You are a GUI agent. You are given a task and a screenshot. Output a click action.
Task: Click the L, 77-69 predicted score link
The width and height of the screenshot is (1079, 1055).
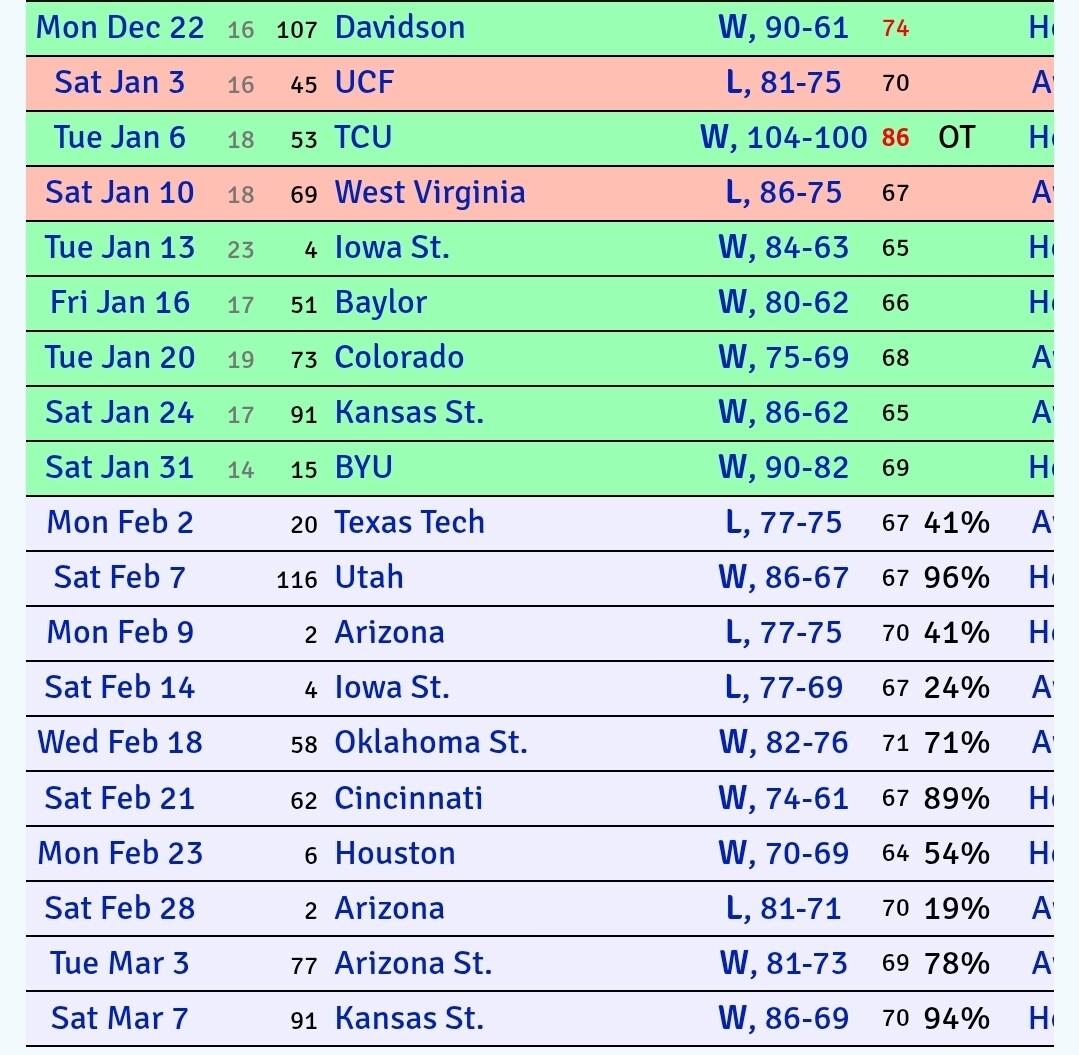[783, 687]
